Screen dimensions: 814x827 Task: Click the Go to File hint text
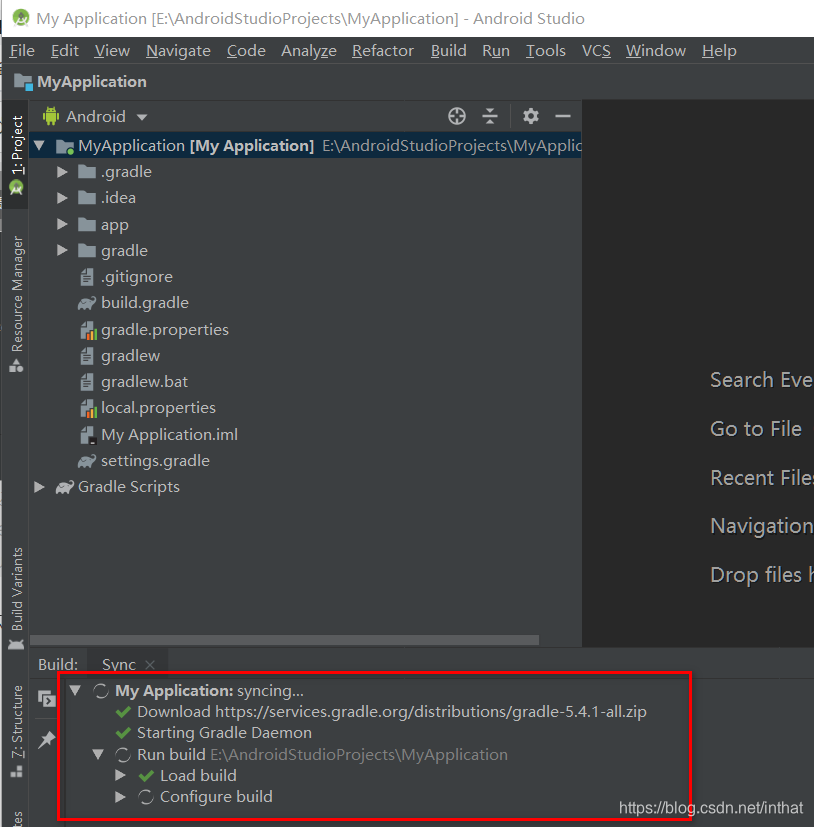756,429
